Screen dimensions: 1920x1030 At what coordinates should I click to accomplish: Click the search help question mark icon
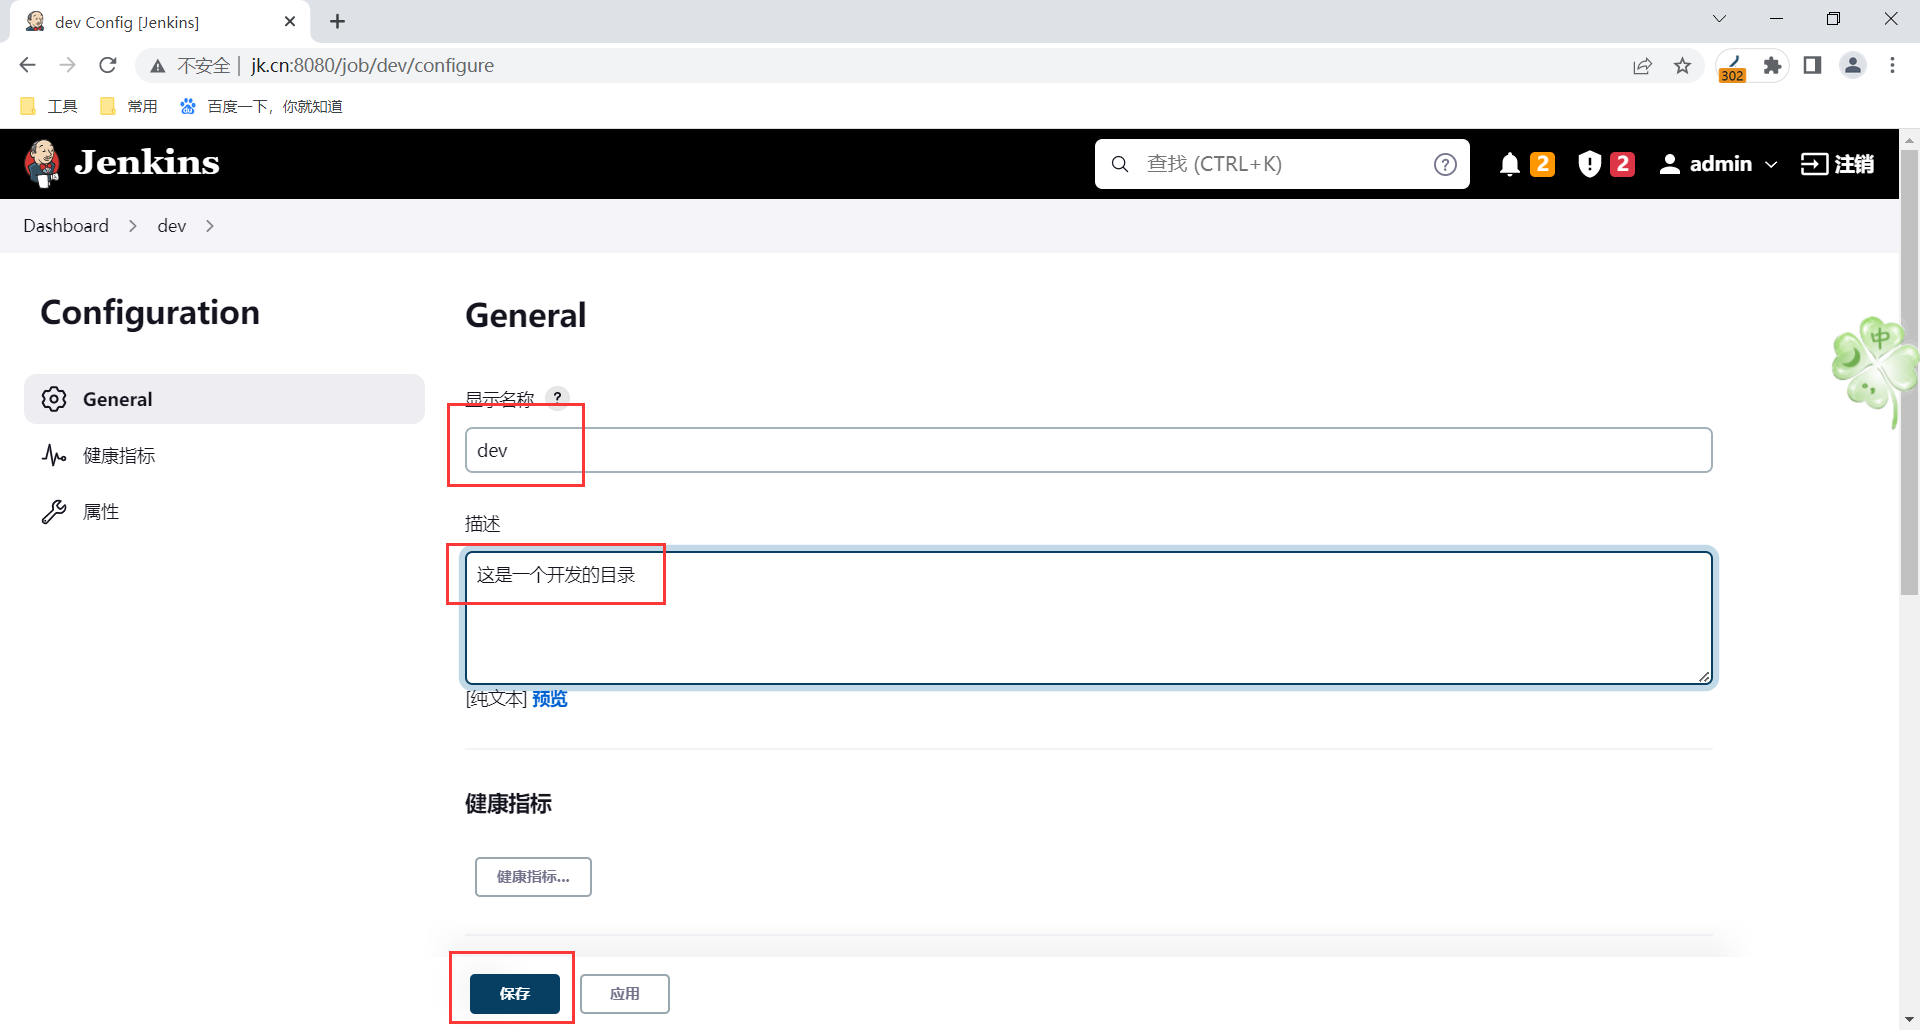1445,164
